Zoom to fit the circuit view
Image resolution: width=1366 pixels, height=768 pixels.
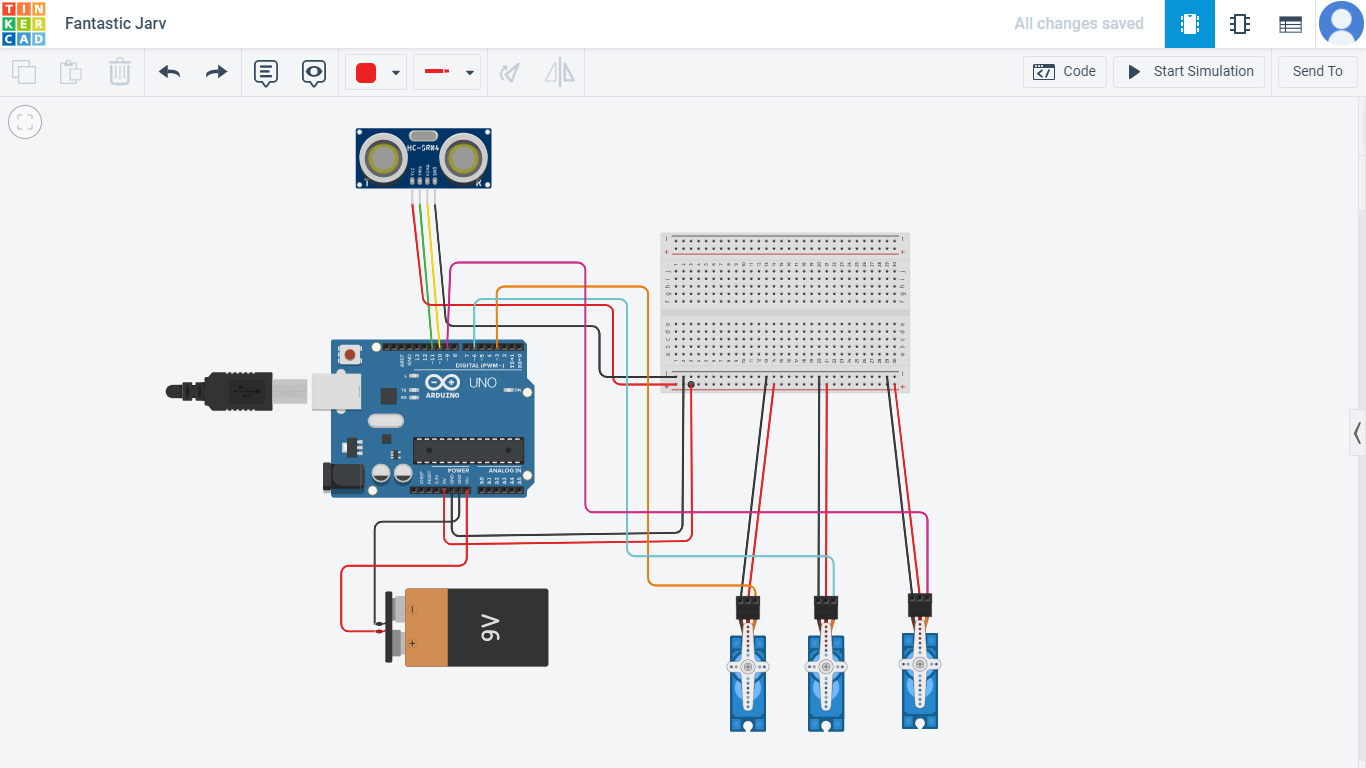pyautogui.click(x=25, y=121)
